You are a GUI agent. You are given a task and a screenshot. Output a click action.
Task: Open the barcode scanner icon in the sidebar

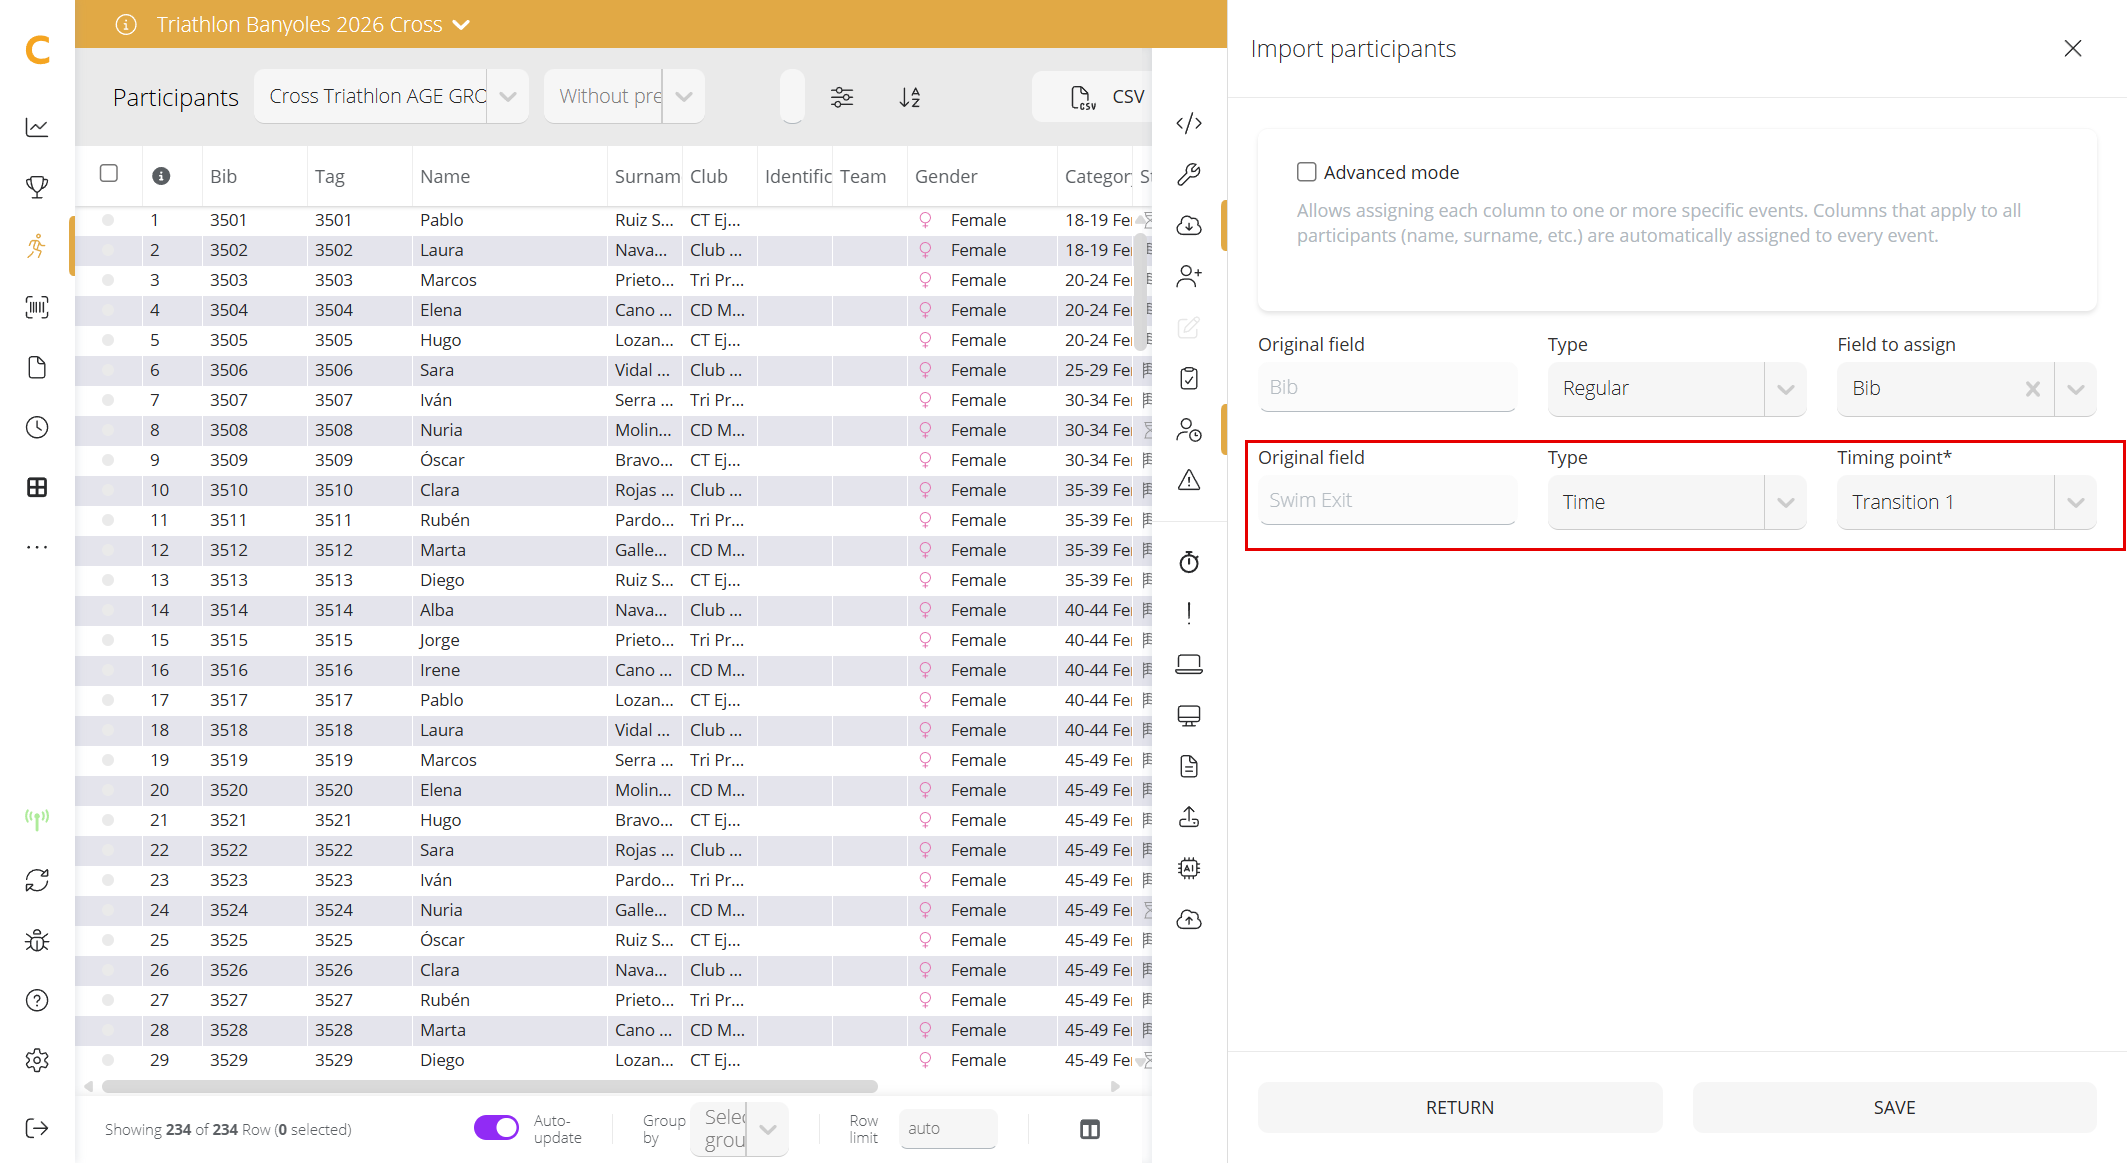(x=37, y=307)
